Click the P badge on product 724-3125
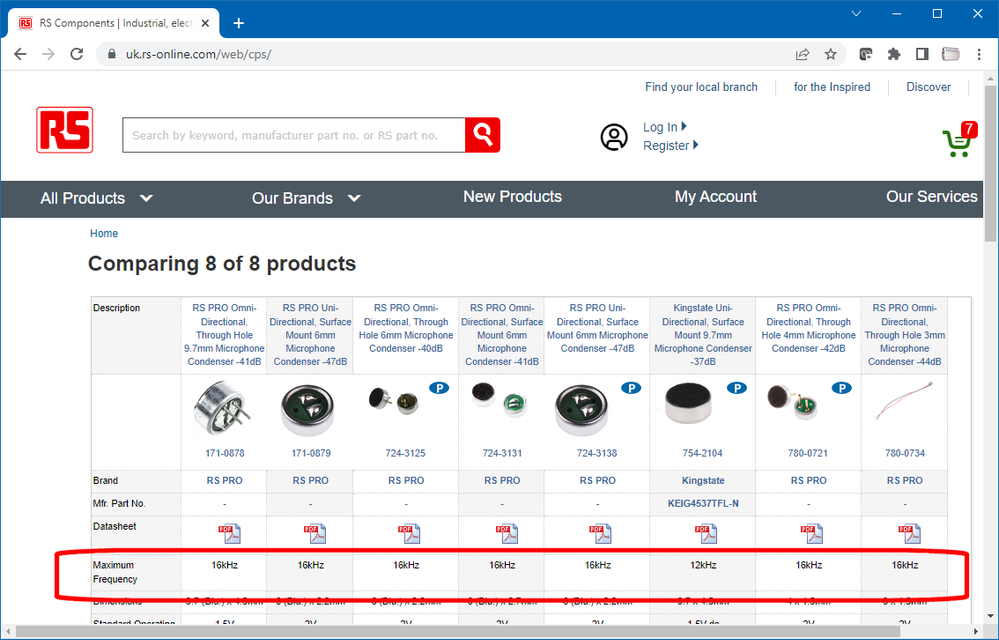The image size is (999, 640). pyautogui.click(x=439, y=388)
